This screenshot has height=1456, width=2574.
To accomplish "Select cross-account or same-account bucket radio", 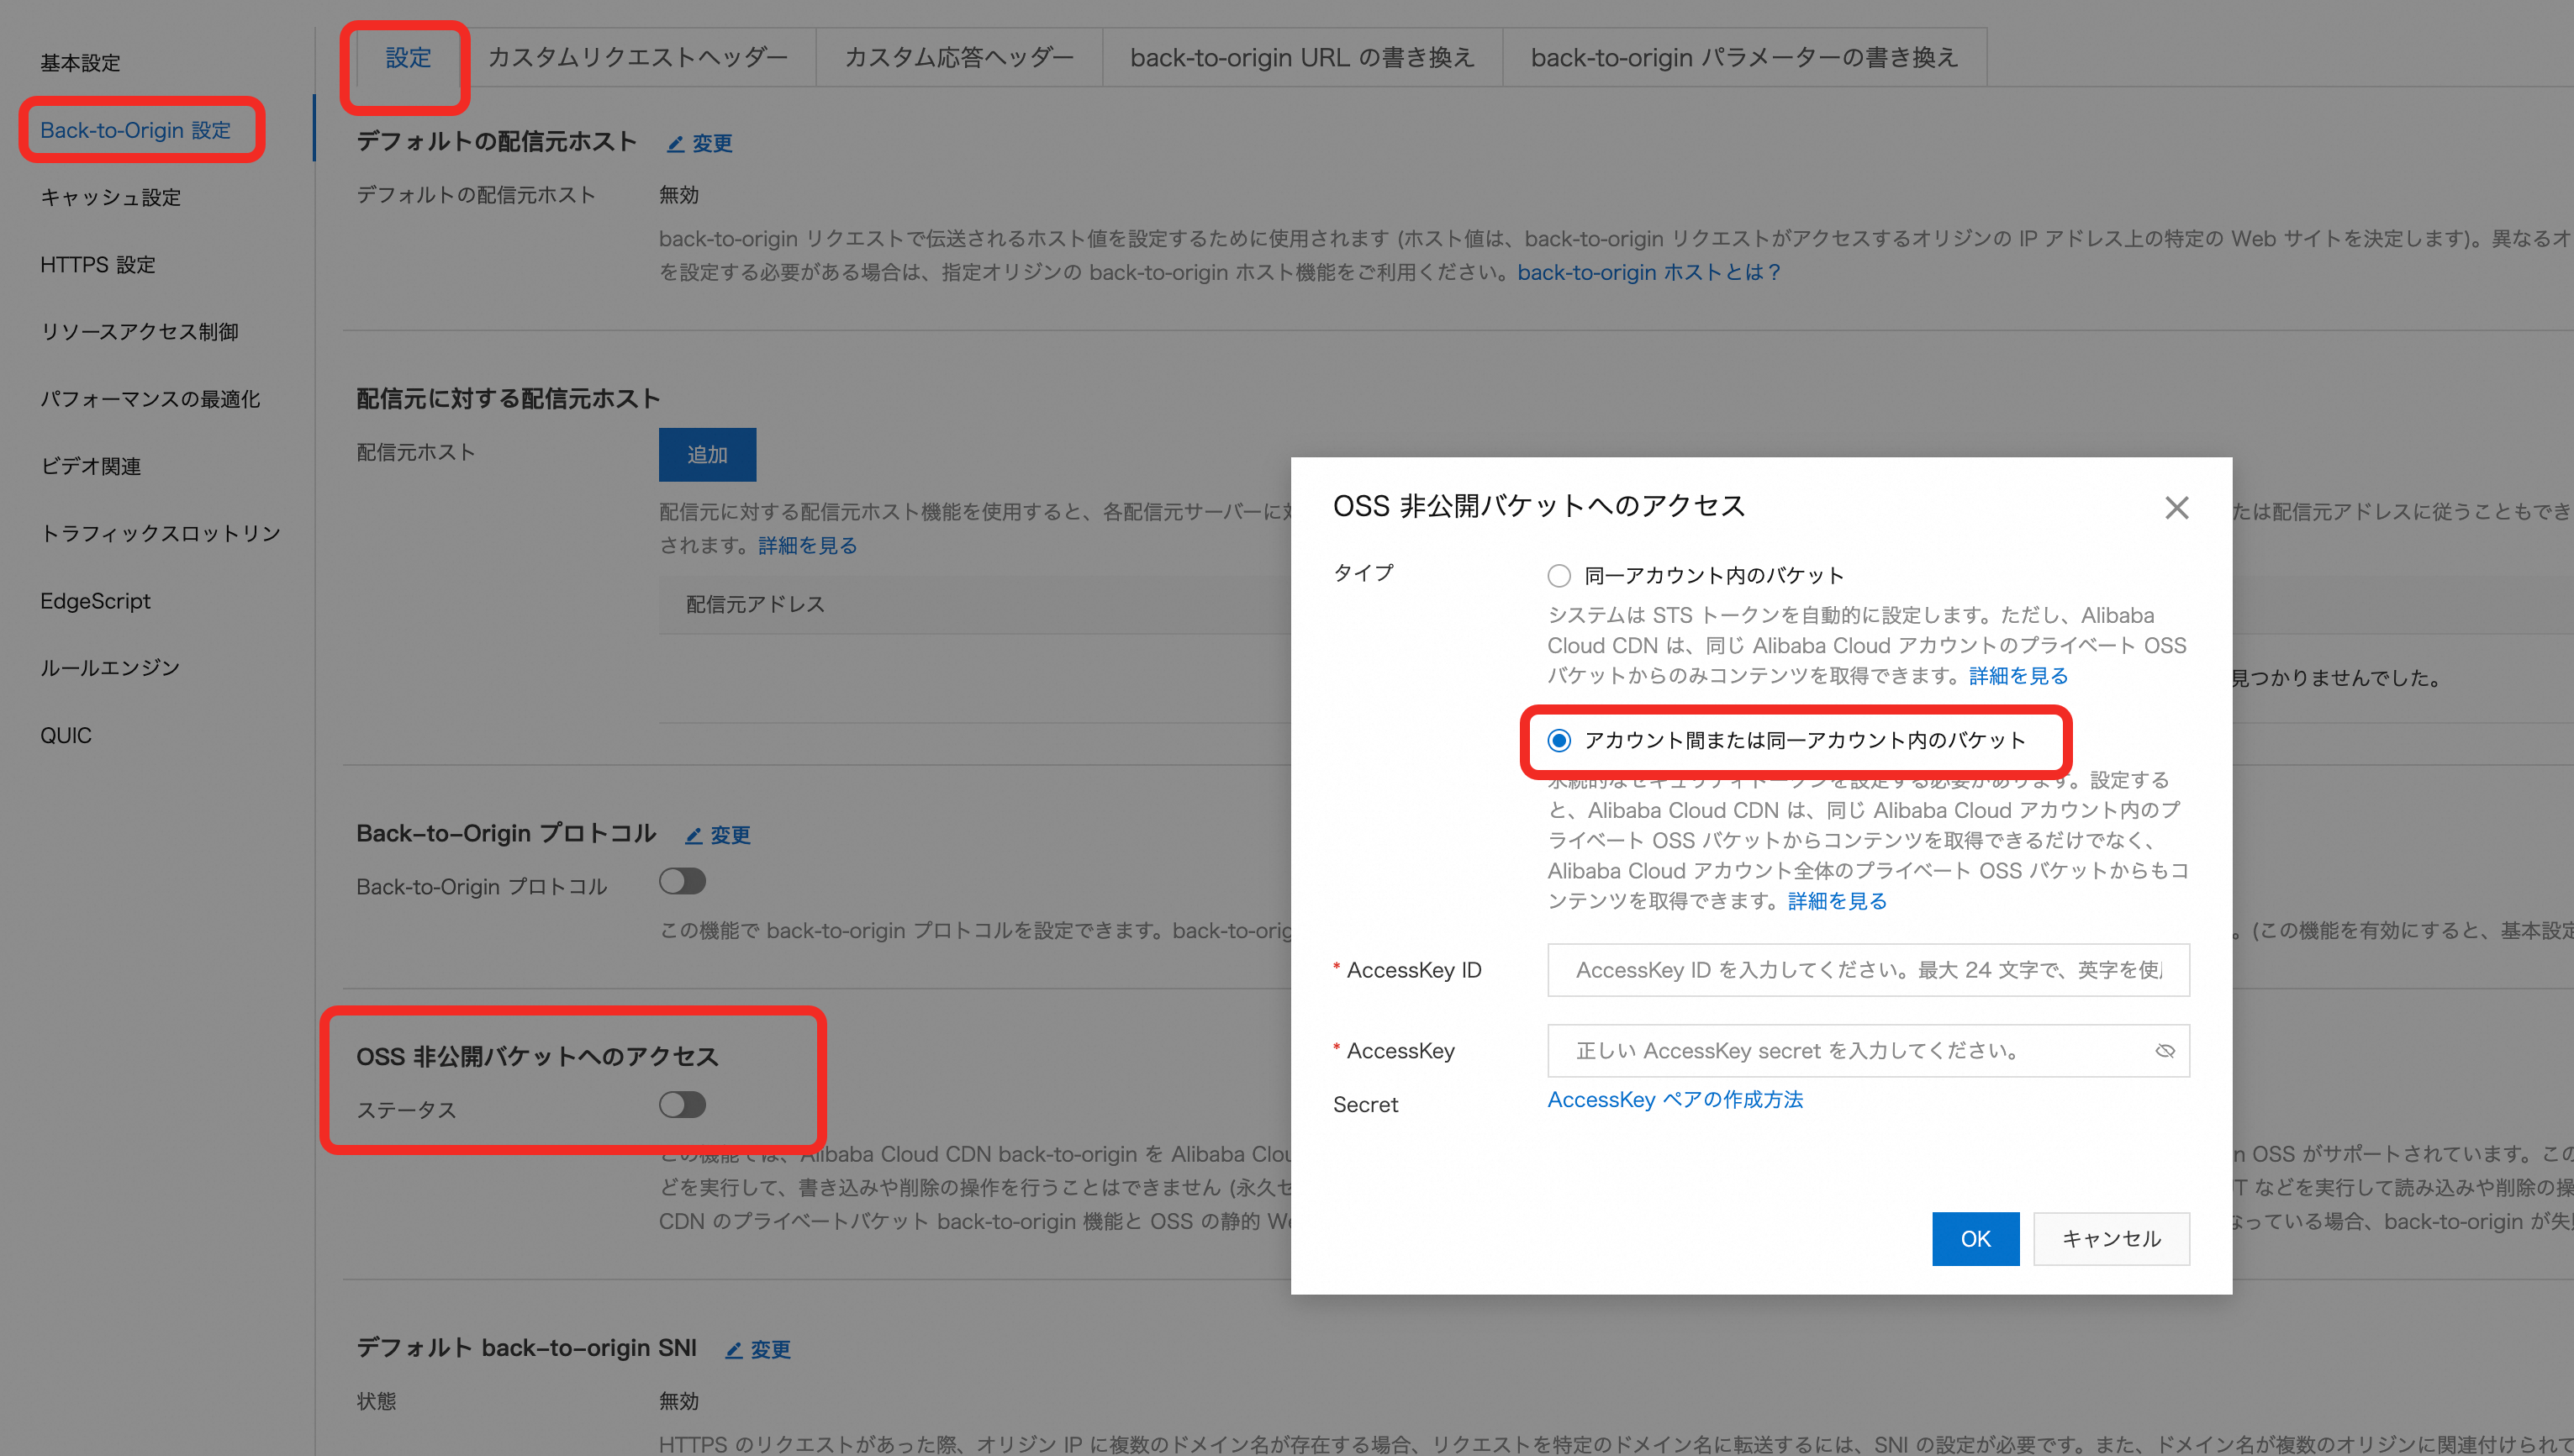I will pyautogui.click(x=1558, y=741).
